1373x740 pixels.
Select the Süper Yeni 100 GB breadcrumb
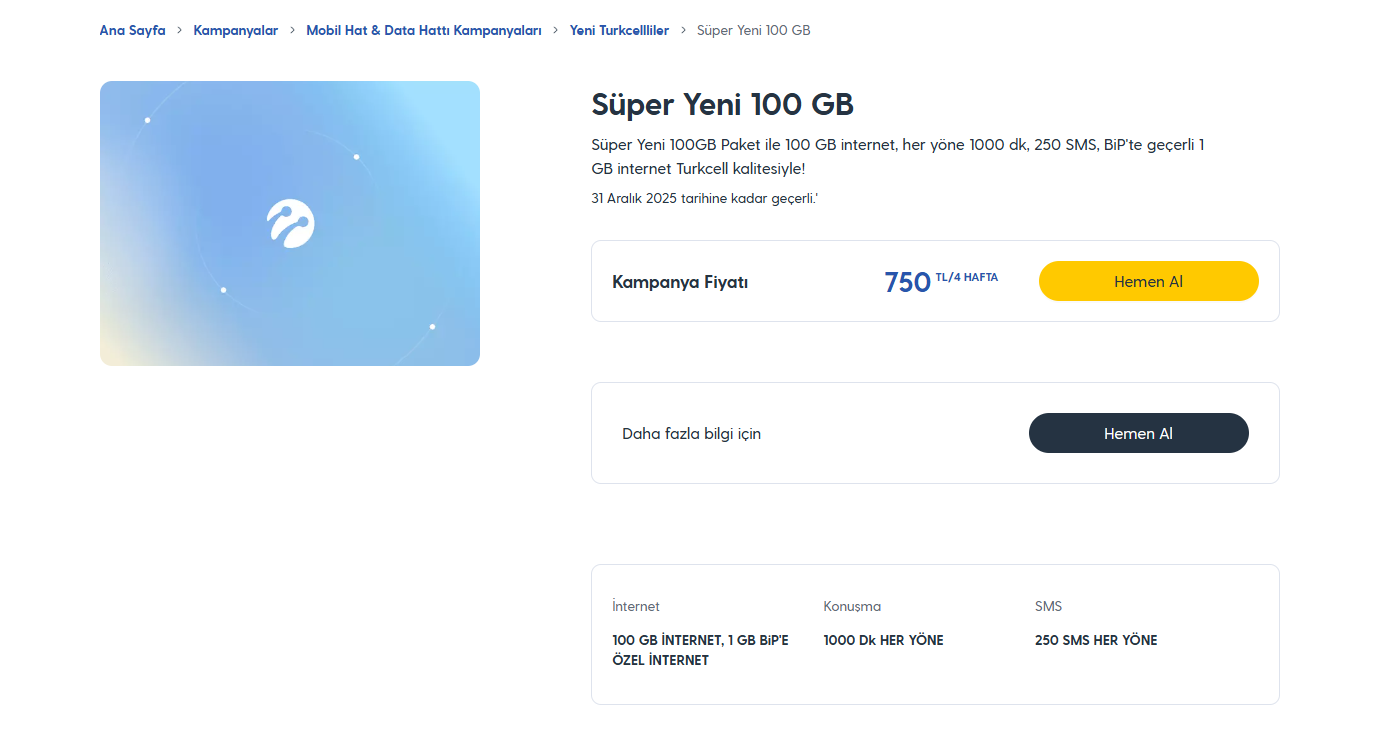753,30
